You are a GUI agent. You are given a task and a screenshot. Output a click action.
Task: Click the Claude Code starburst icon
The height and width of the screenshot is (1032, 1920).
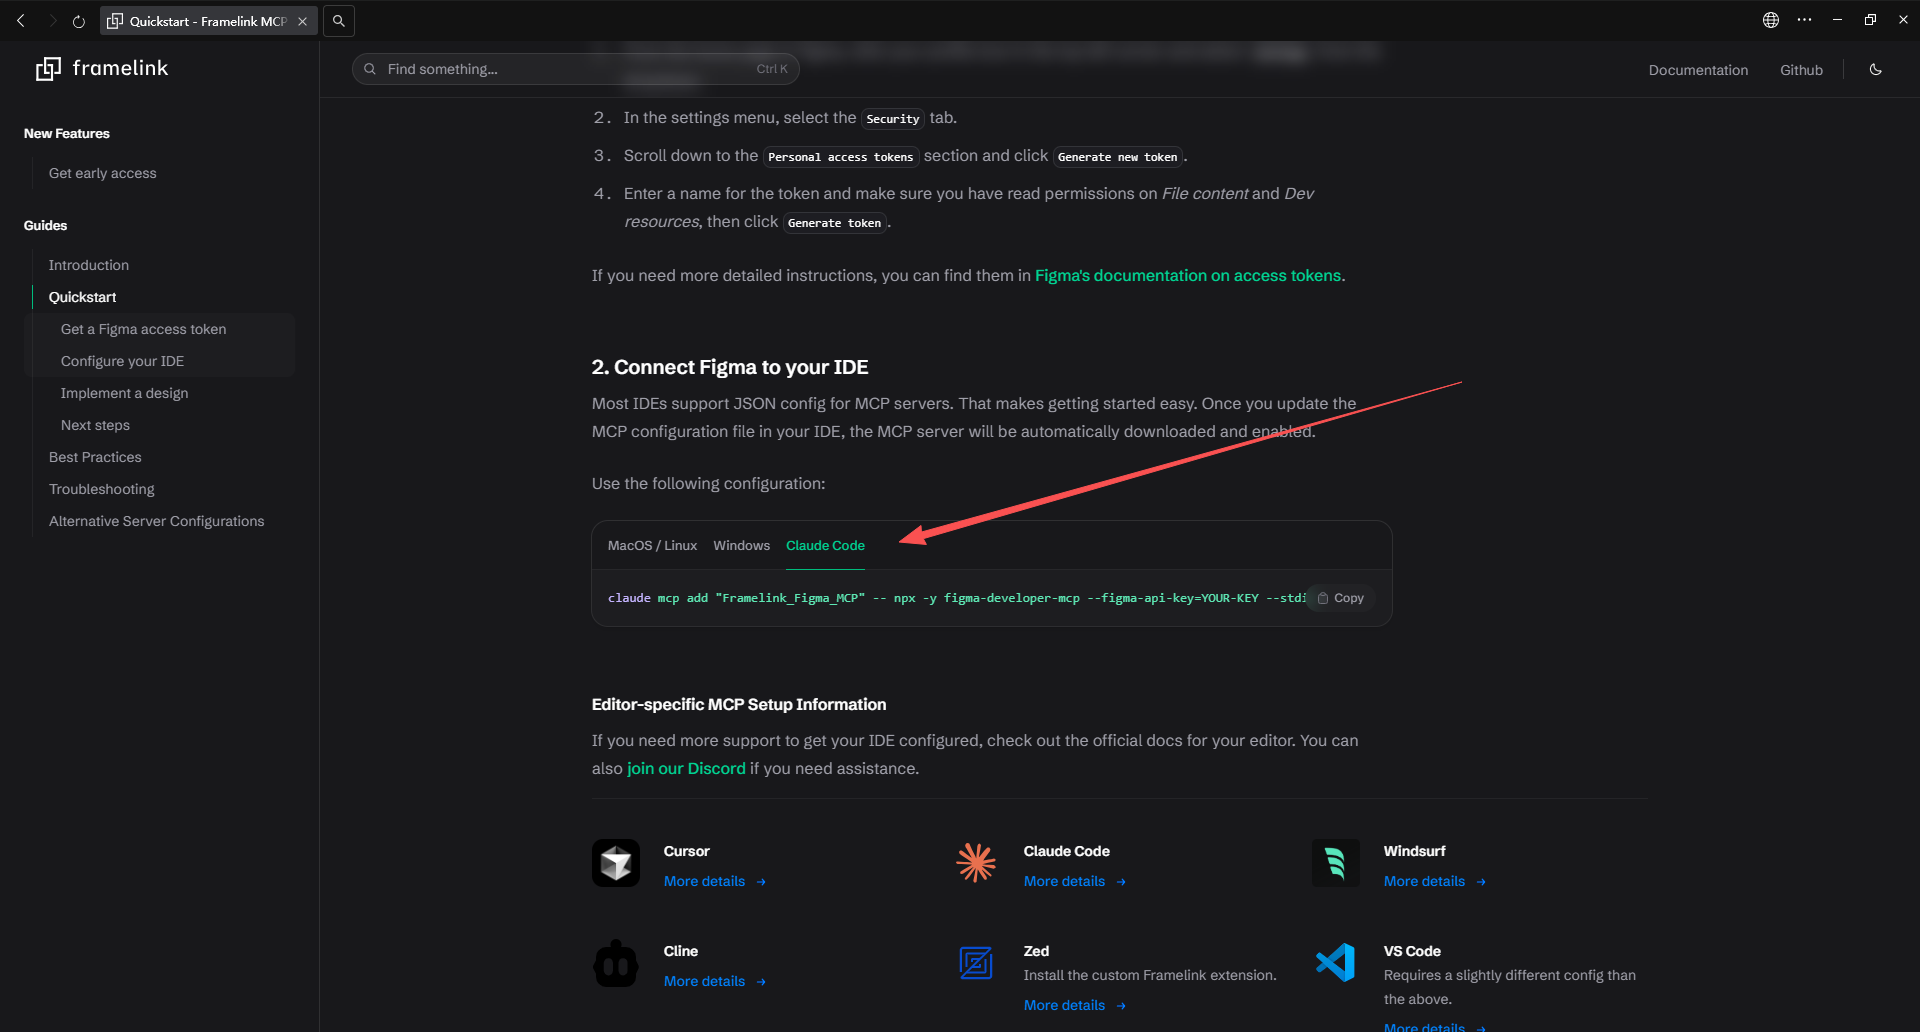tap(976, 863)
